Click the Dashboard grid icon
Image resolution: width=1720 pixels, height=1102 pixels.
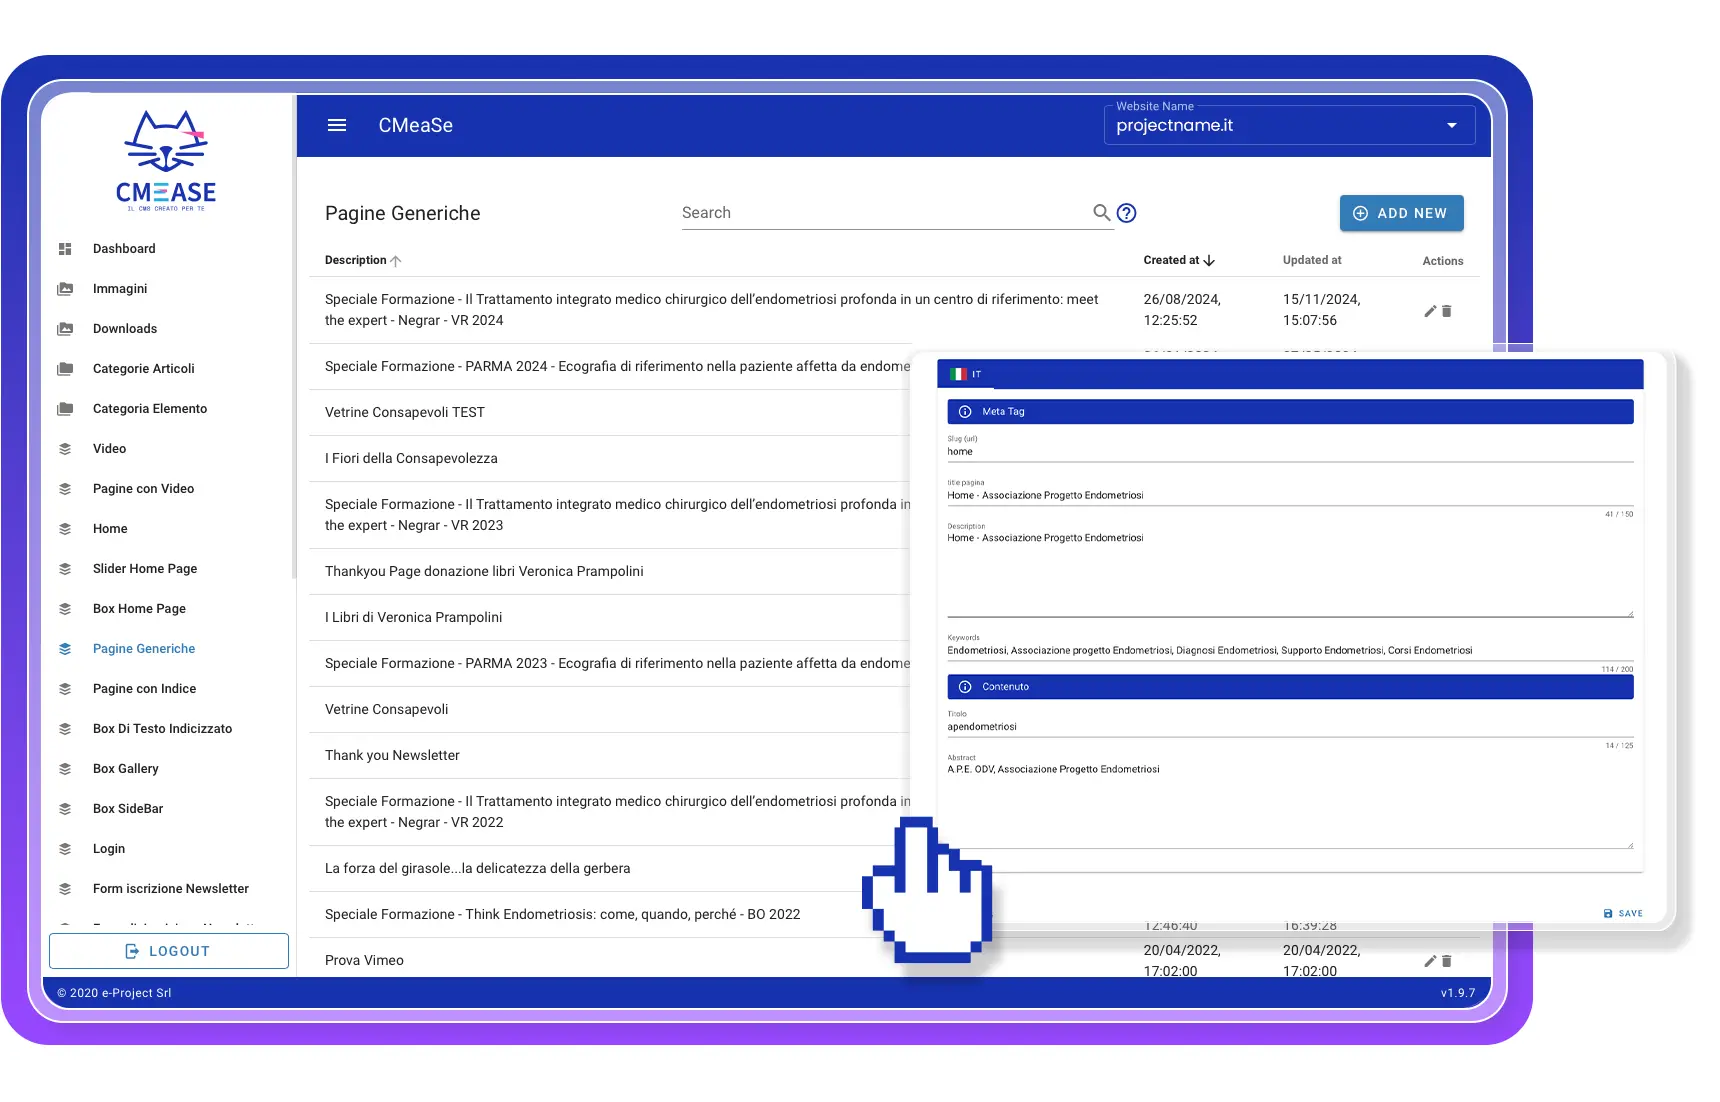click(x=65, y=249)
